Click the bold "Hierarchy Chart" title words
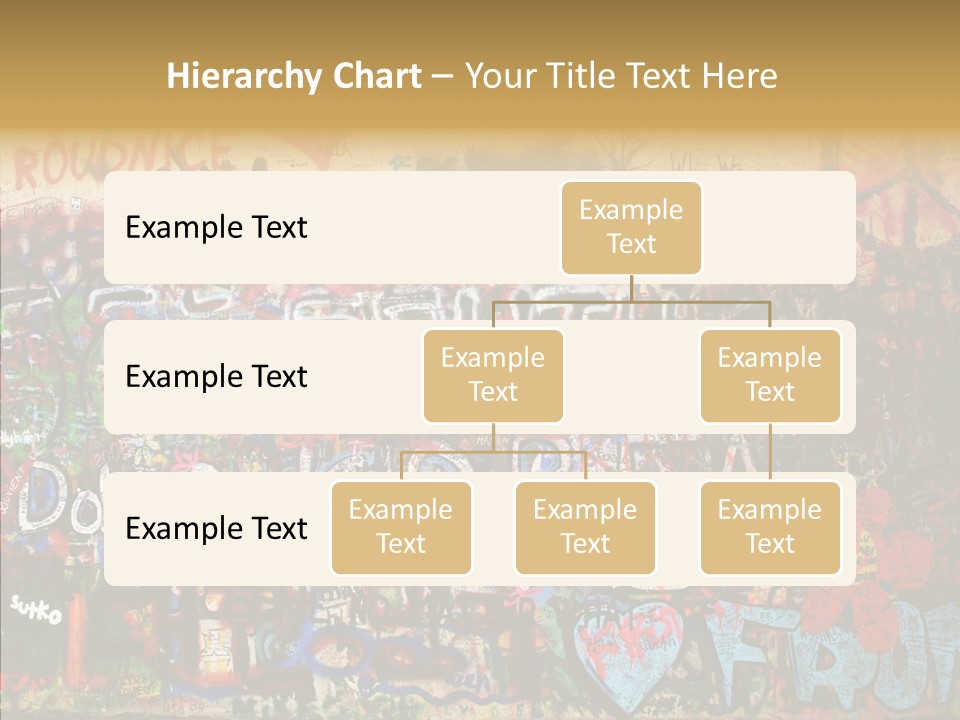This screenshot has width=960, height=720. [294, 76]
